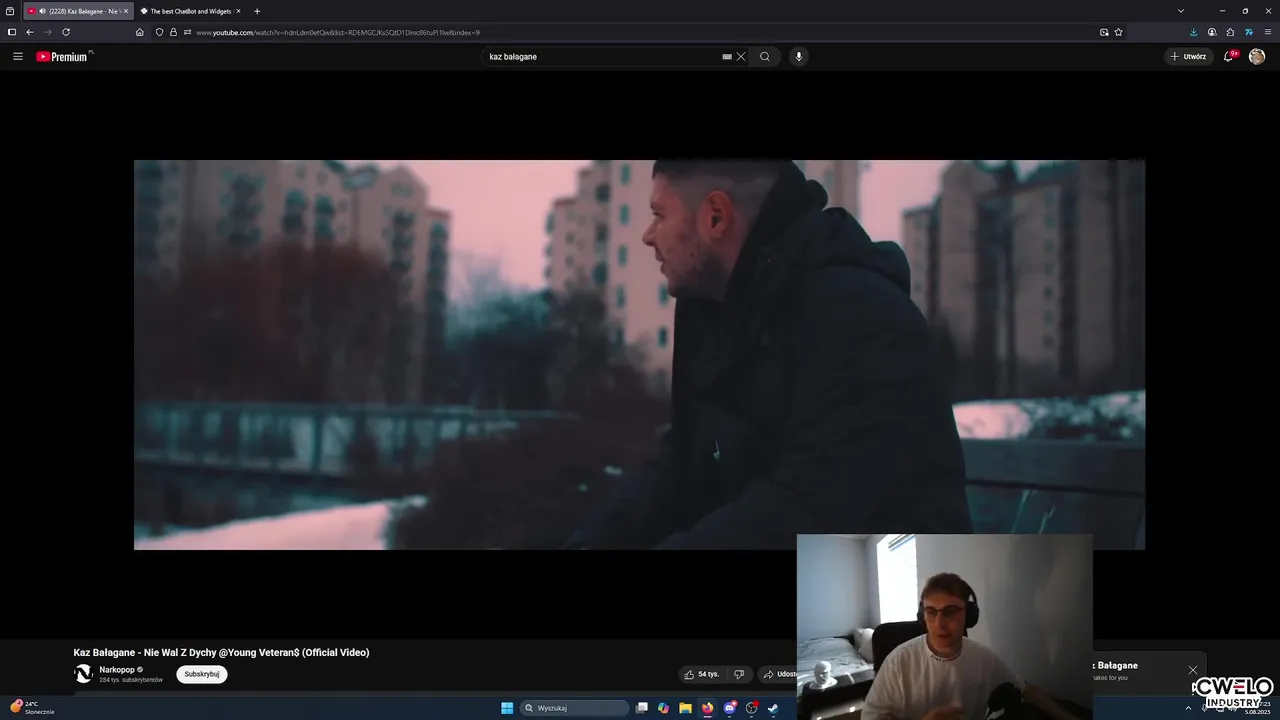Viewport: 1280px width, 720px height.
Task: Open the on-screen keyboard icon in search box
Action: (x=727, y=56)
